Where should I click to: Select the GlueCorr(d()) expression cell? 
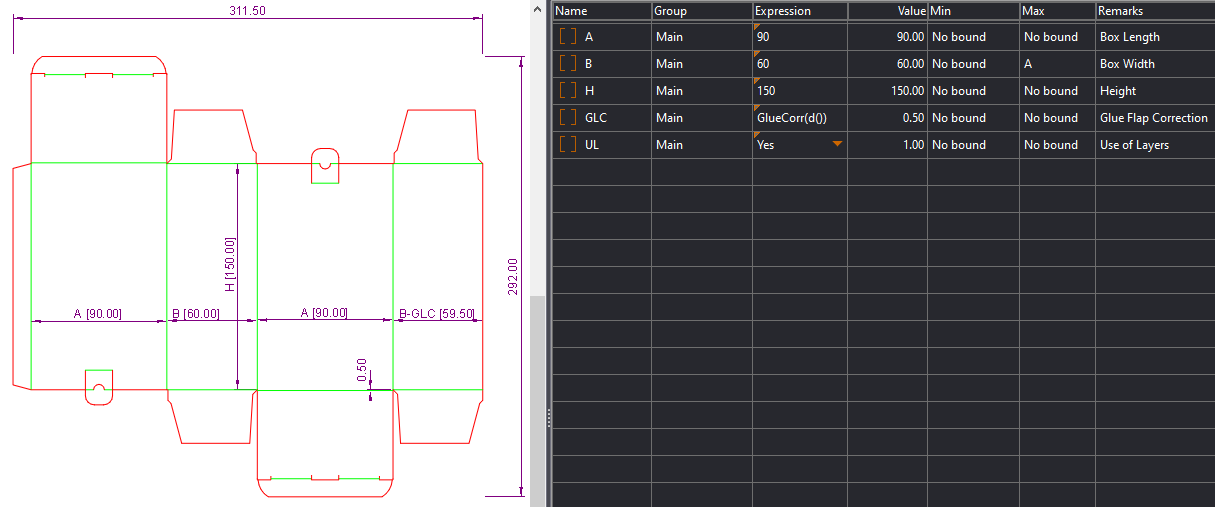pyautogui.click(x=799, y=118)
